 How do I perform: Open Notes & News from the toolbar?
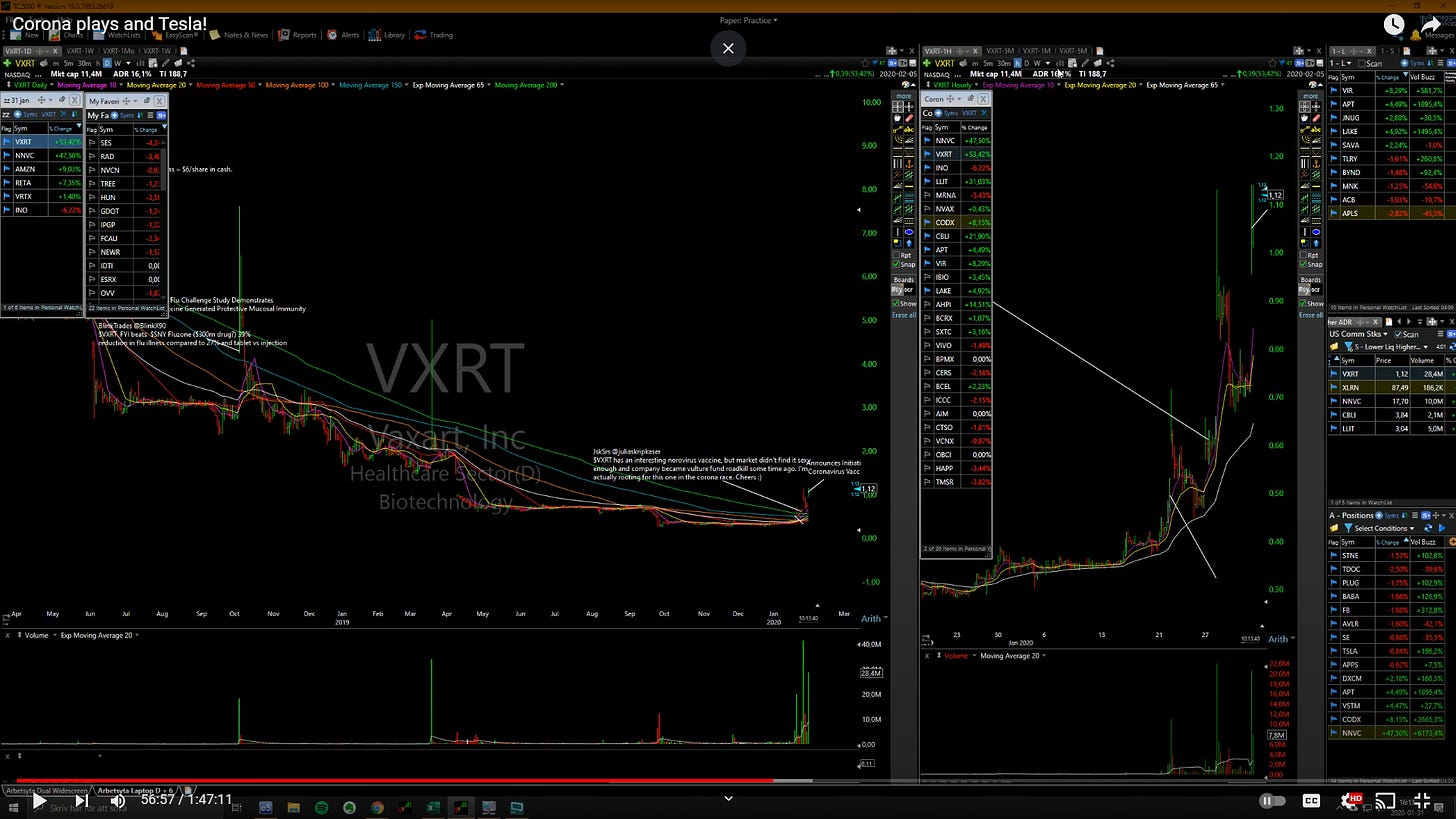[239, 35]
